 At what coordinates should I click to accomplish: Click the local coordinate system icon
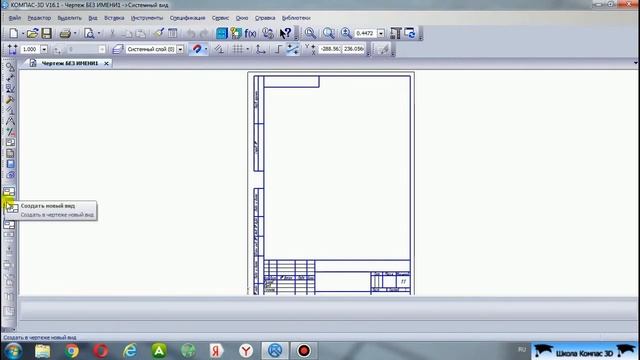coord(260,49)
